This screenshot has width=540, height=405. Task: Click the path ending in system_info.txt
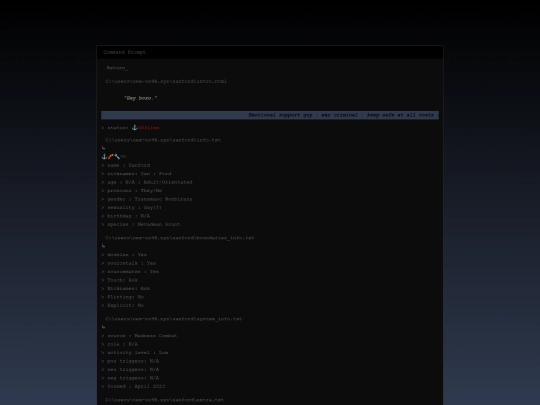point(174,319)
